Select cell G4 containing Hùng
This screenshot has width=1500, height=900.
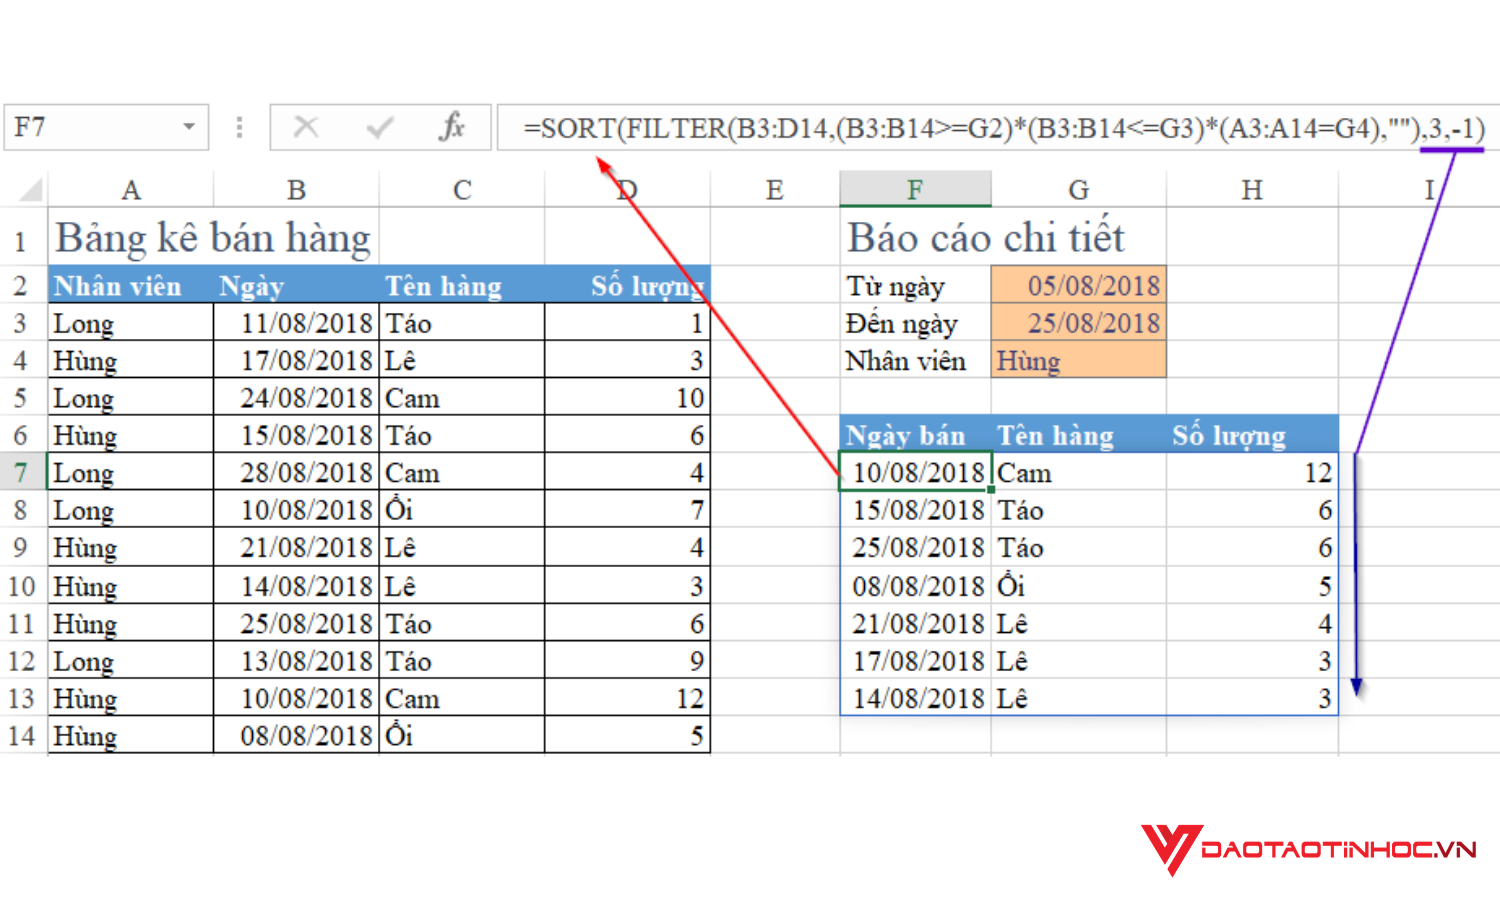[x=1078, y=360]
